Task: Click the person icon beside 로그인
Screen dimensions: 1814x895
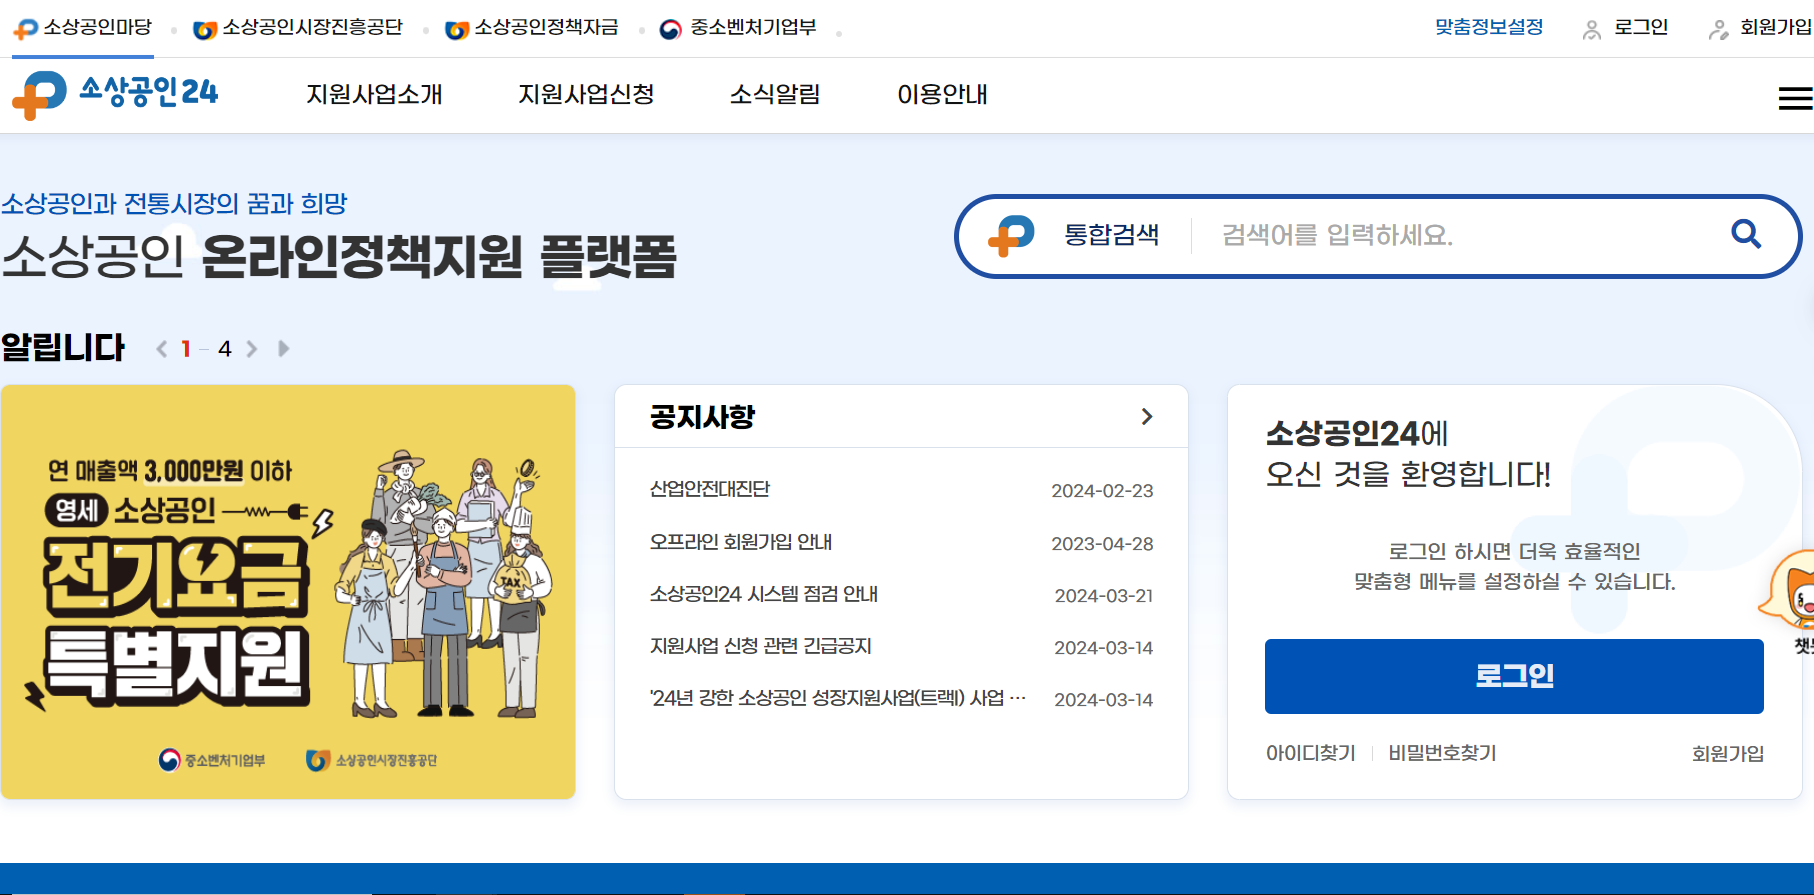Action: [x=1592, y=30]
